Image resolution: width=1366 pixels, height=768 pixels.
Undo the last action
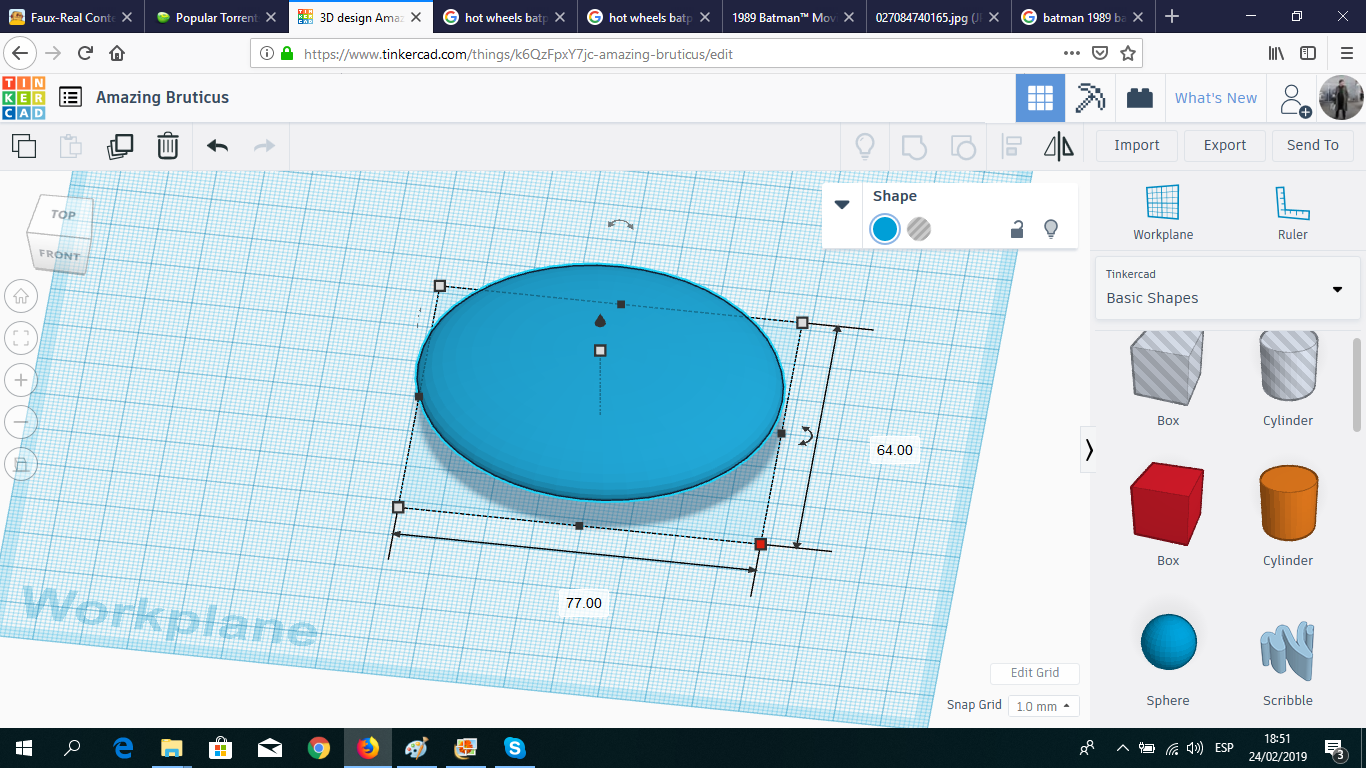point(217,146)
